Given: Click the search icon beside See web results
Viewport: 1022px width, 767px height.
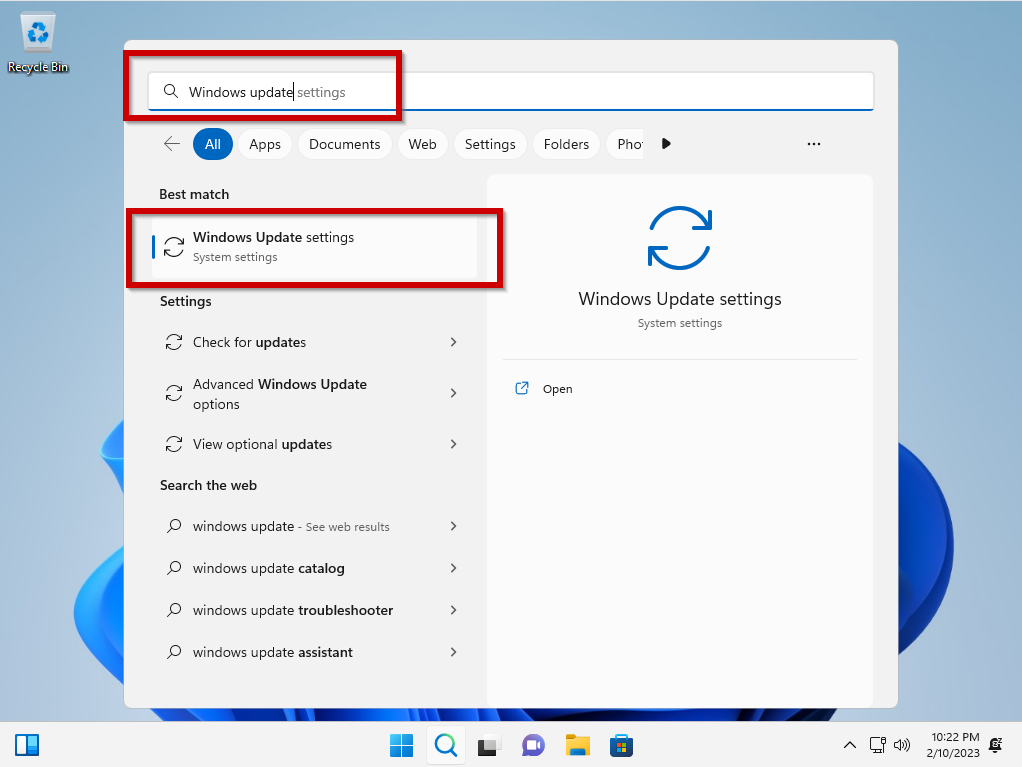Looking at the screenshot, I should (174, 526).
